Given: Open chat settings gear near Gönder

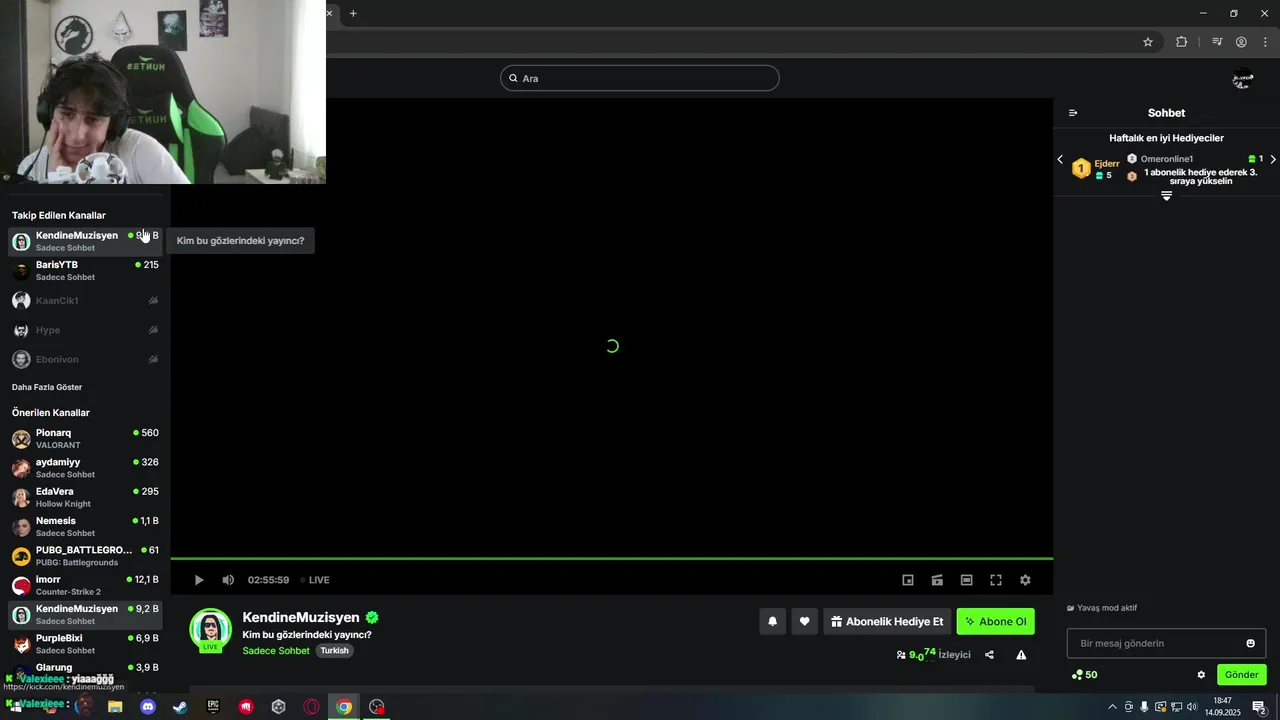Looking at the screenshot, I should 1201,675.
